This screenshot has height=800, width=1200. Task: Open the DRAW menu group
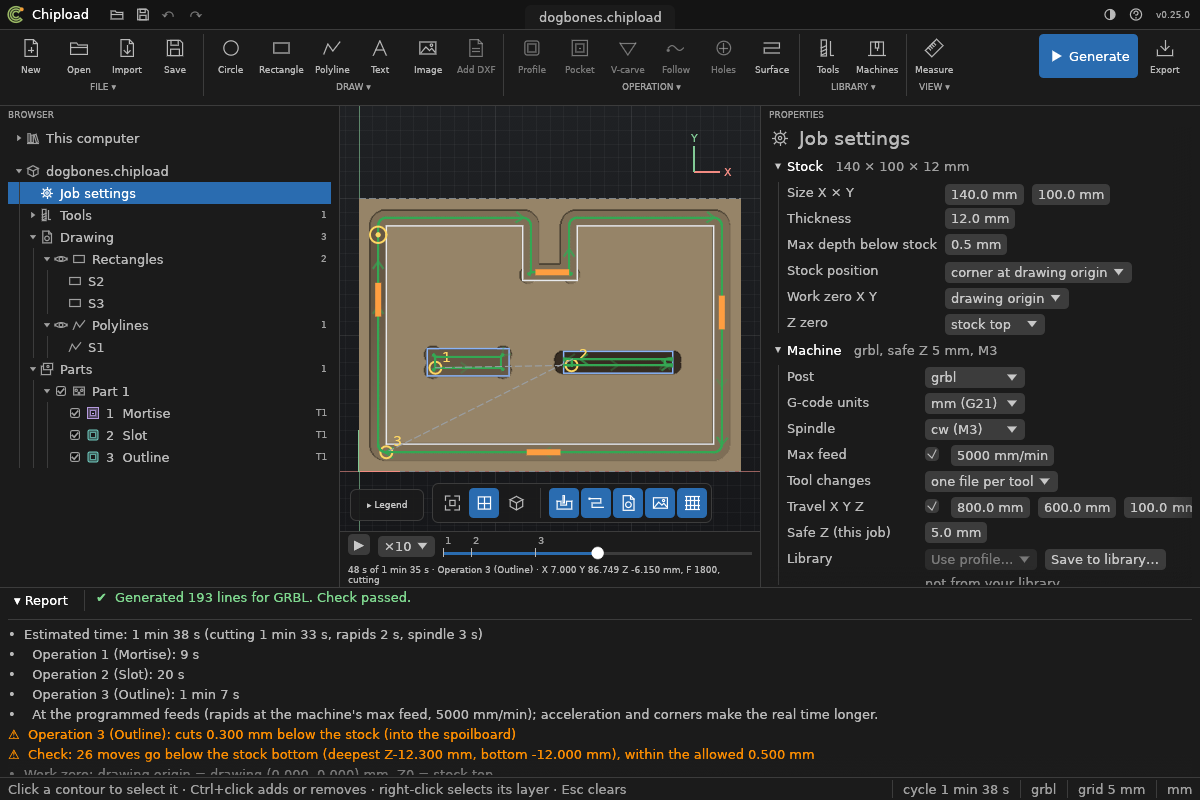[x=354, y=87]
